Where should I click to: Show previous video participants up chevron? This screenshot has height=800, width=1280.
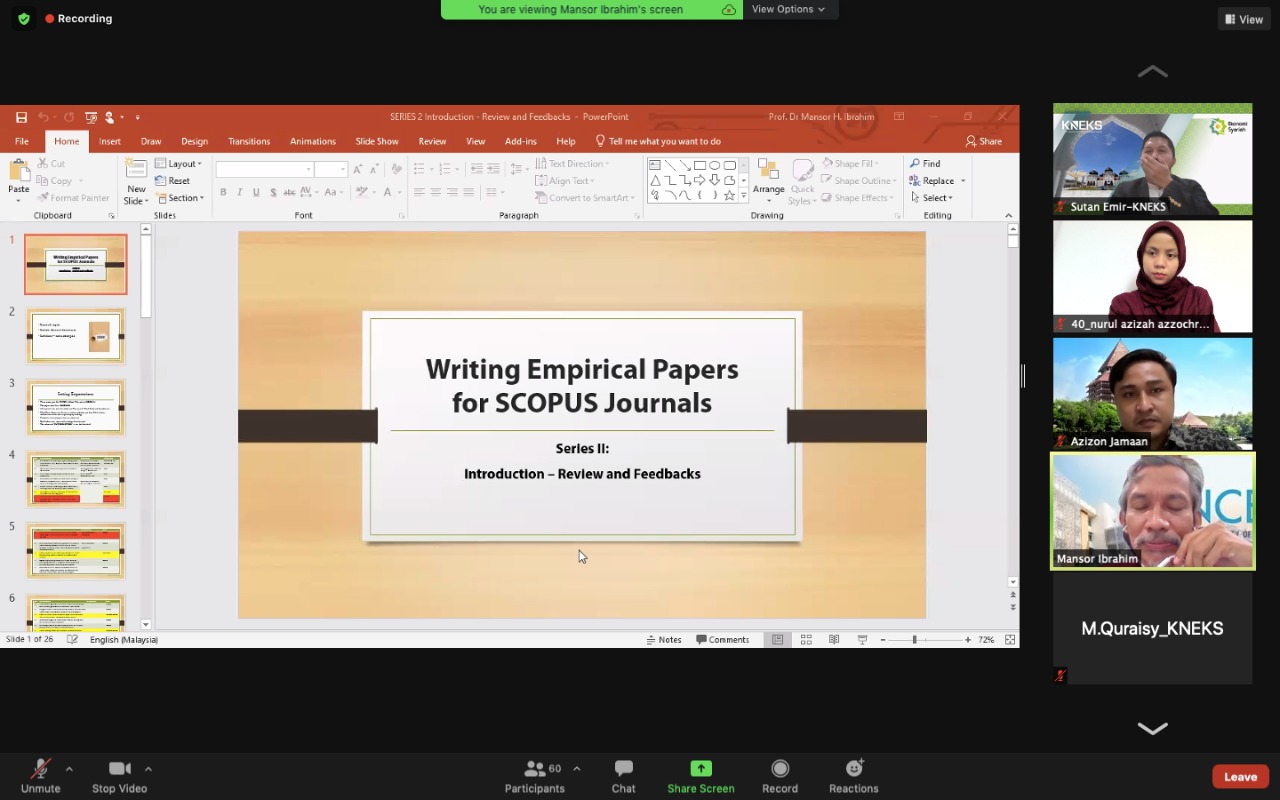1152,71
